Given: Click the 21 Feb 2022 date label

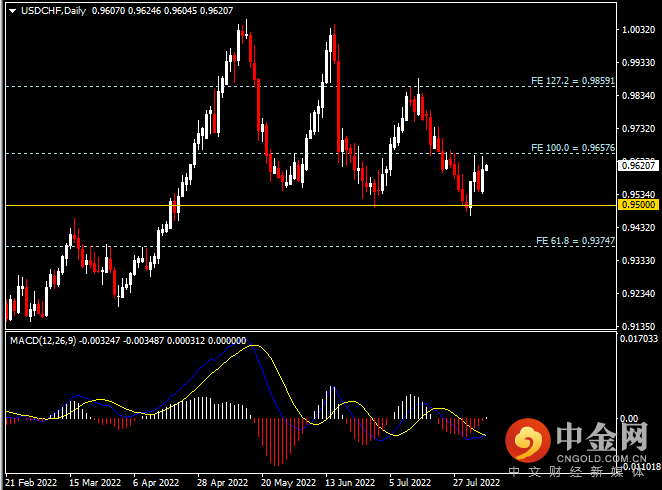Looking at the screenshot, I should tap(31, 482).
